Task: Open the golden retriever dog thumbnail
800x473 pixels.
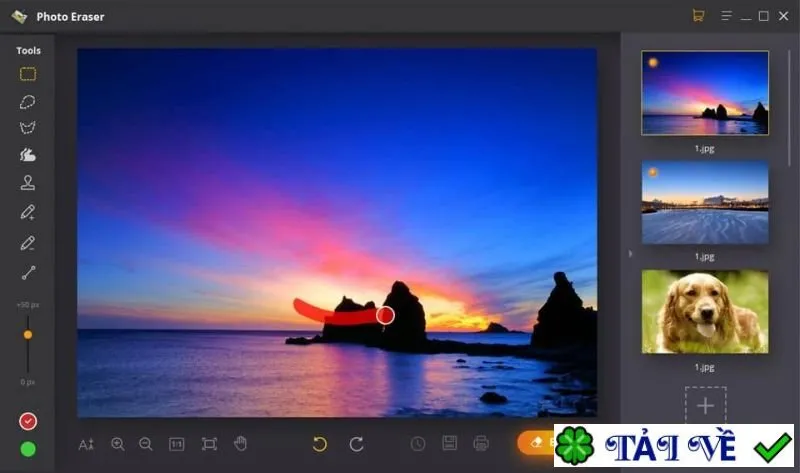Action: (705, 311)
